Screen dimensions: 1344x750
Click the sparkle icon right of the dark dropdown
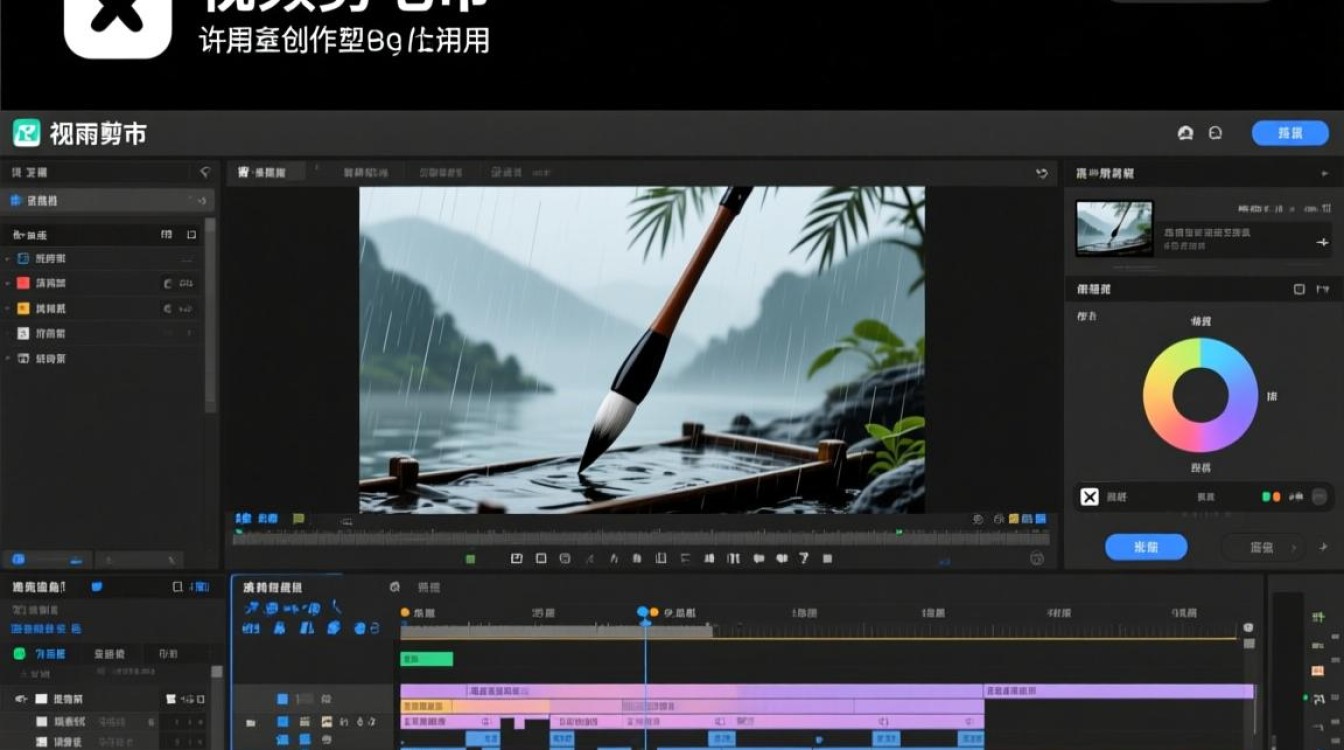1324,547
